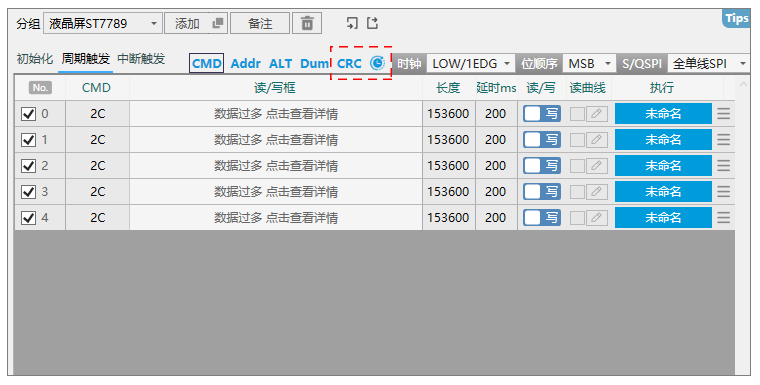Click the table scrollbar up arrow
Screen dimensions: 760x385
[743, 84]
